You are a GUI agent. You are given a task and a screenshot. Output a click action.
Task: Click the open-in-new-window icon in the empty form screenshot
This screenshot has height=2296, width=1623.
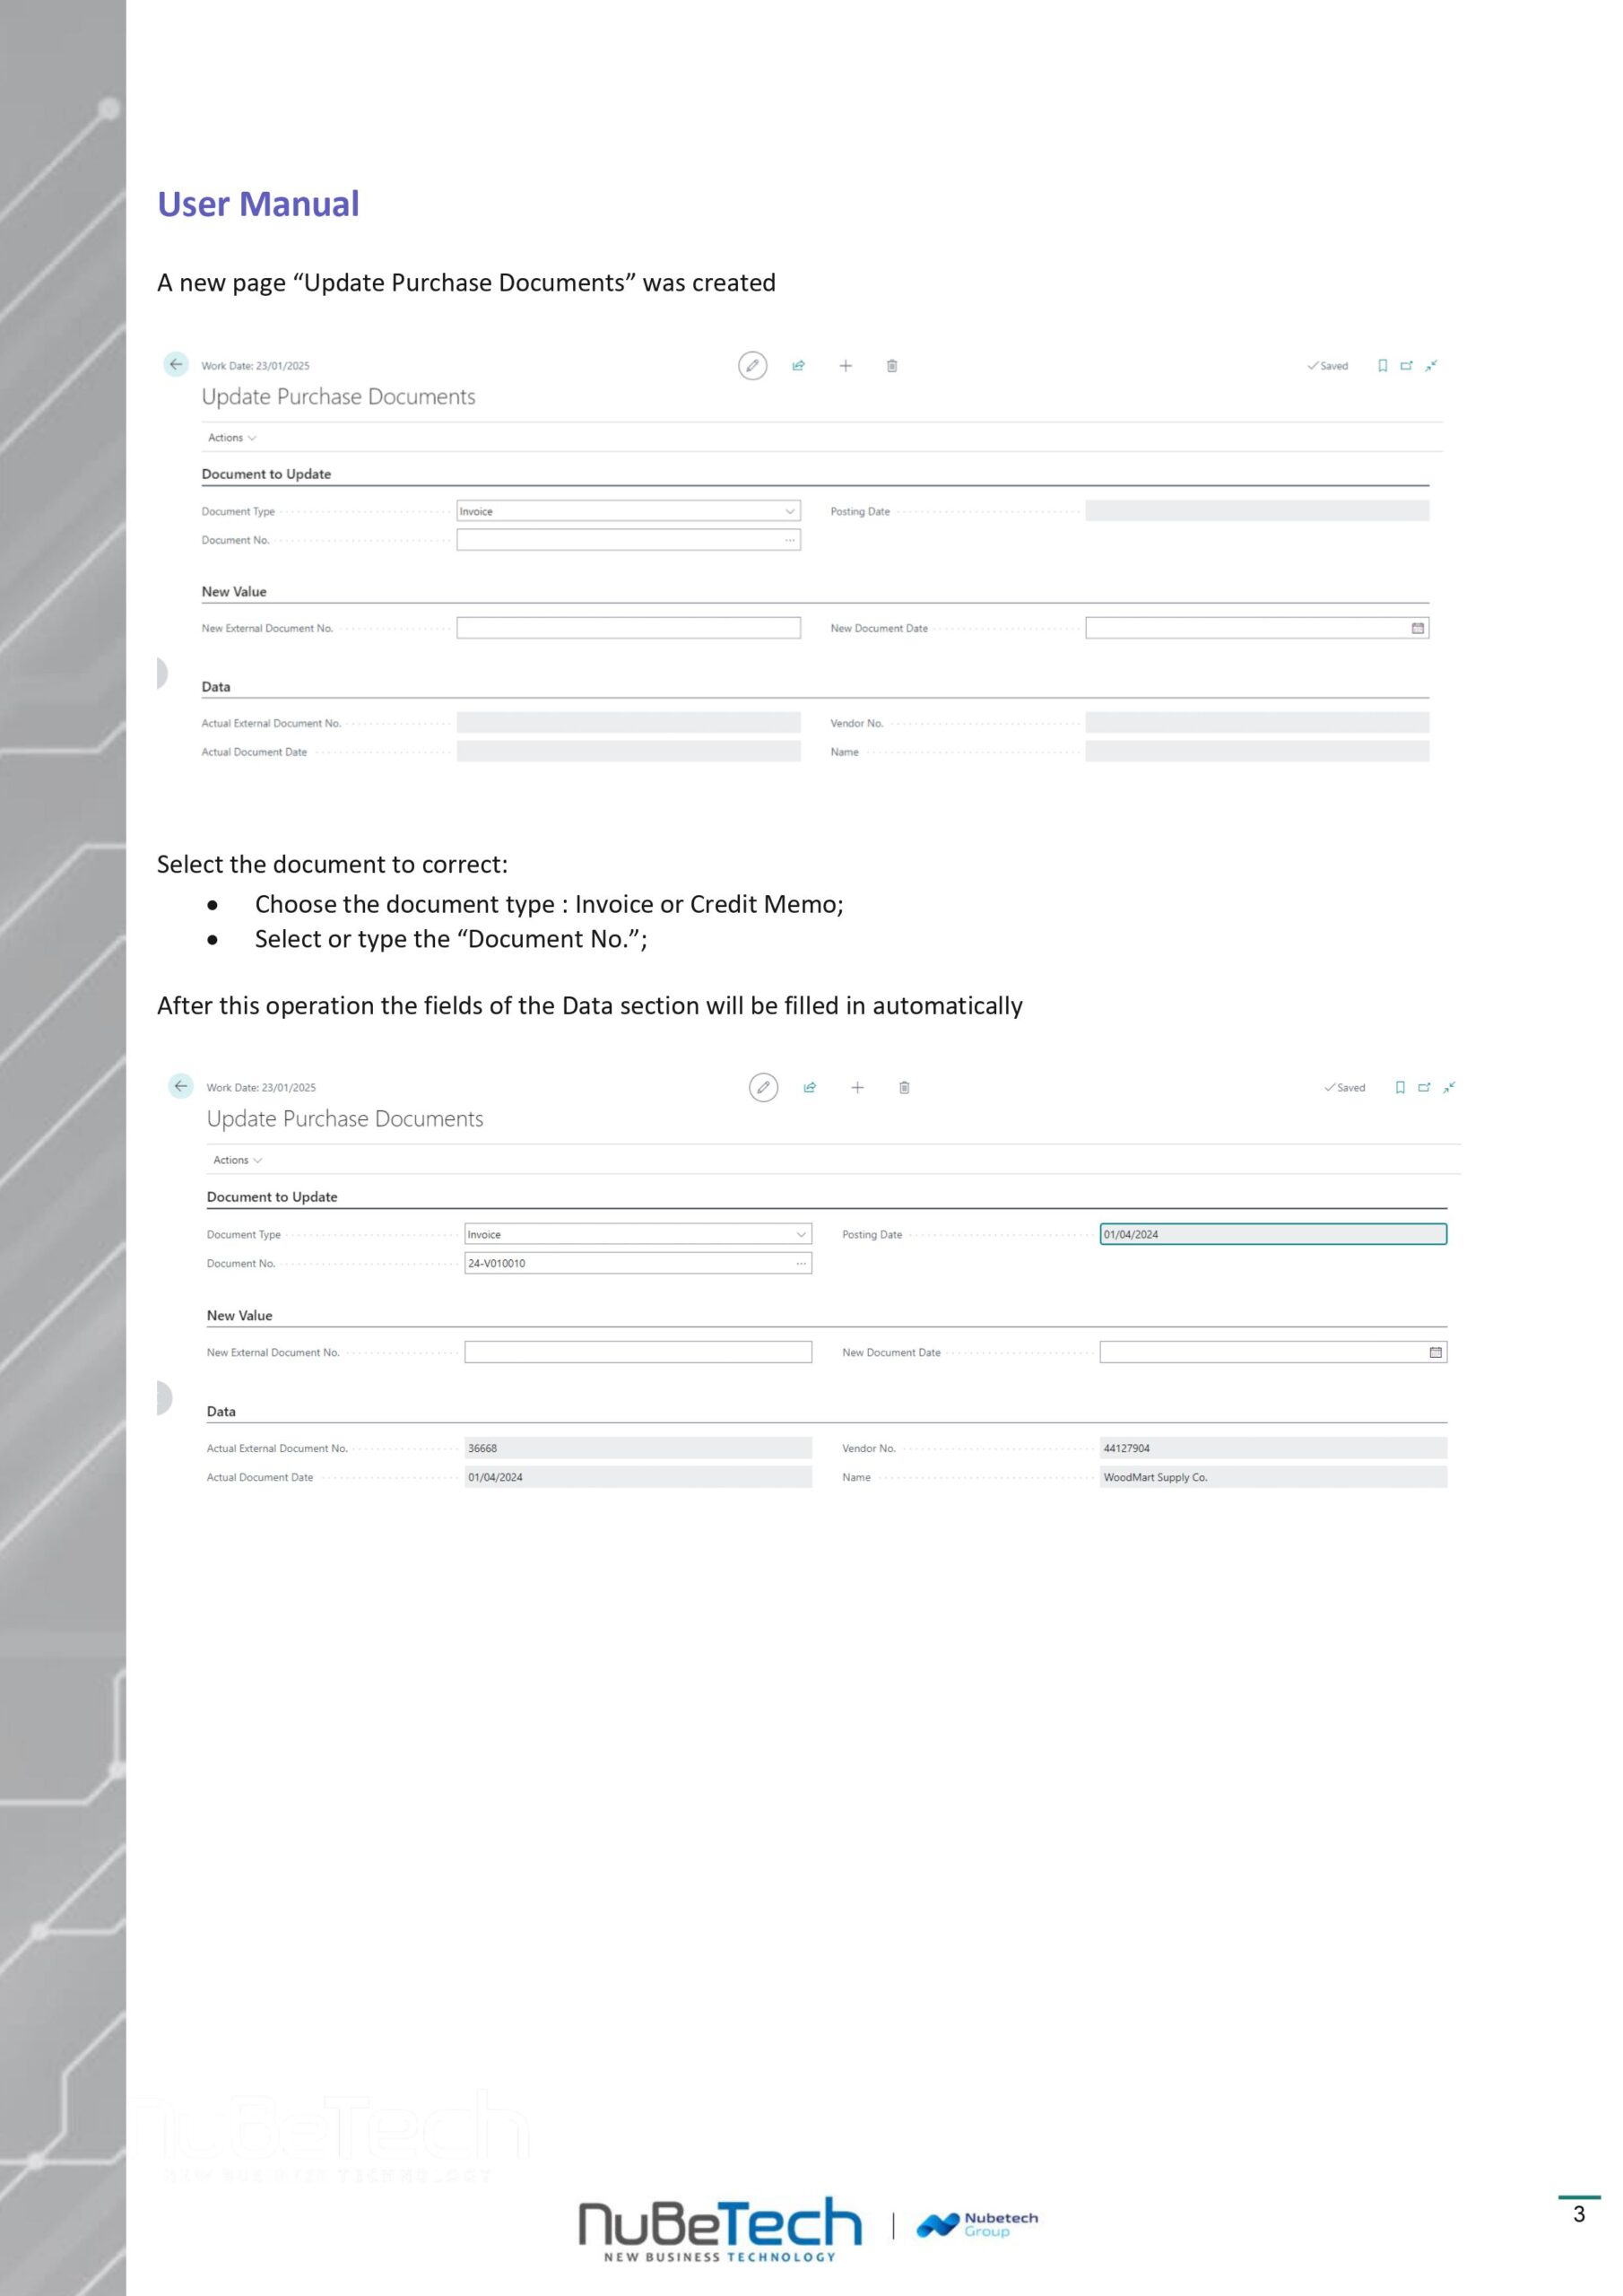(1406, 366)
